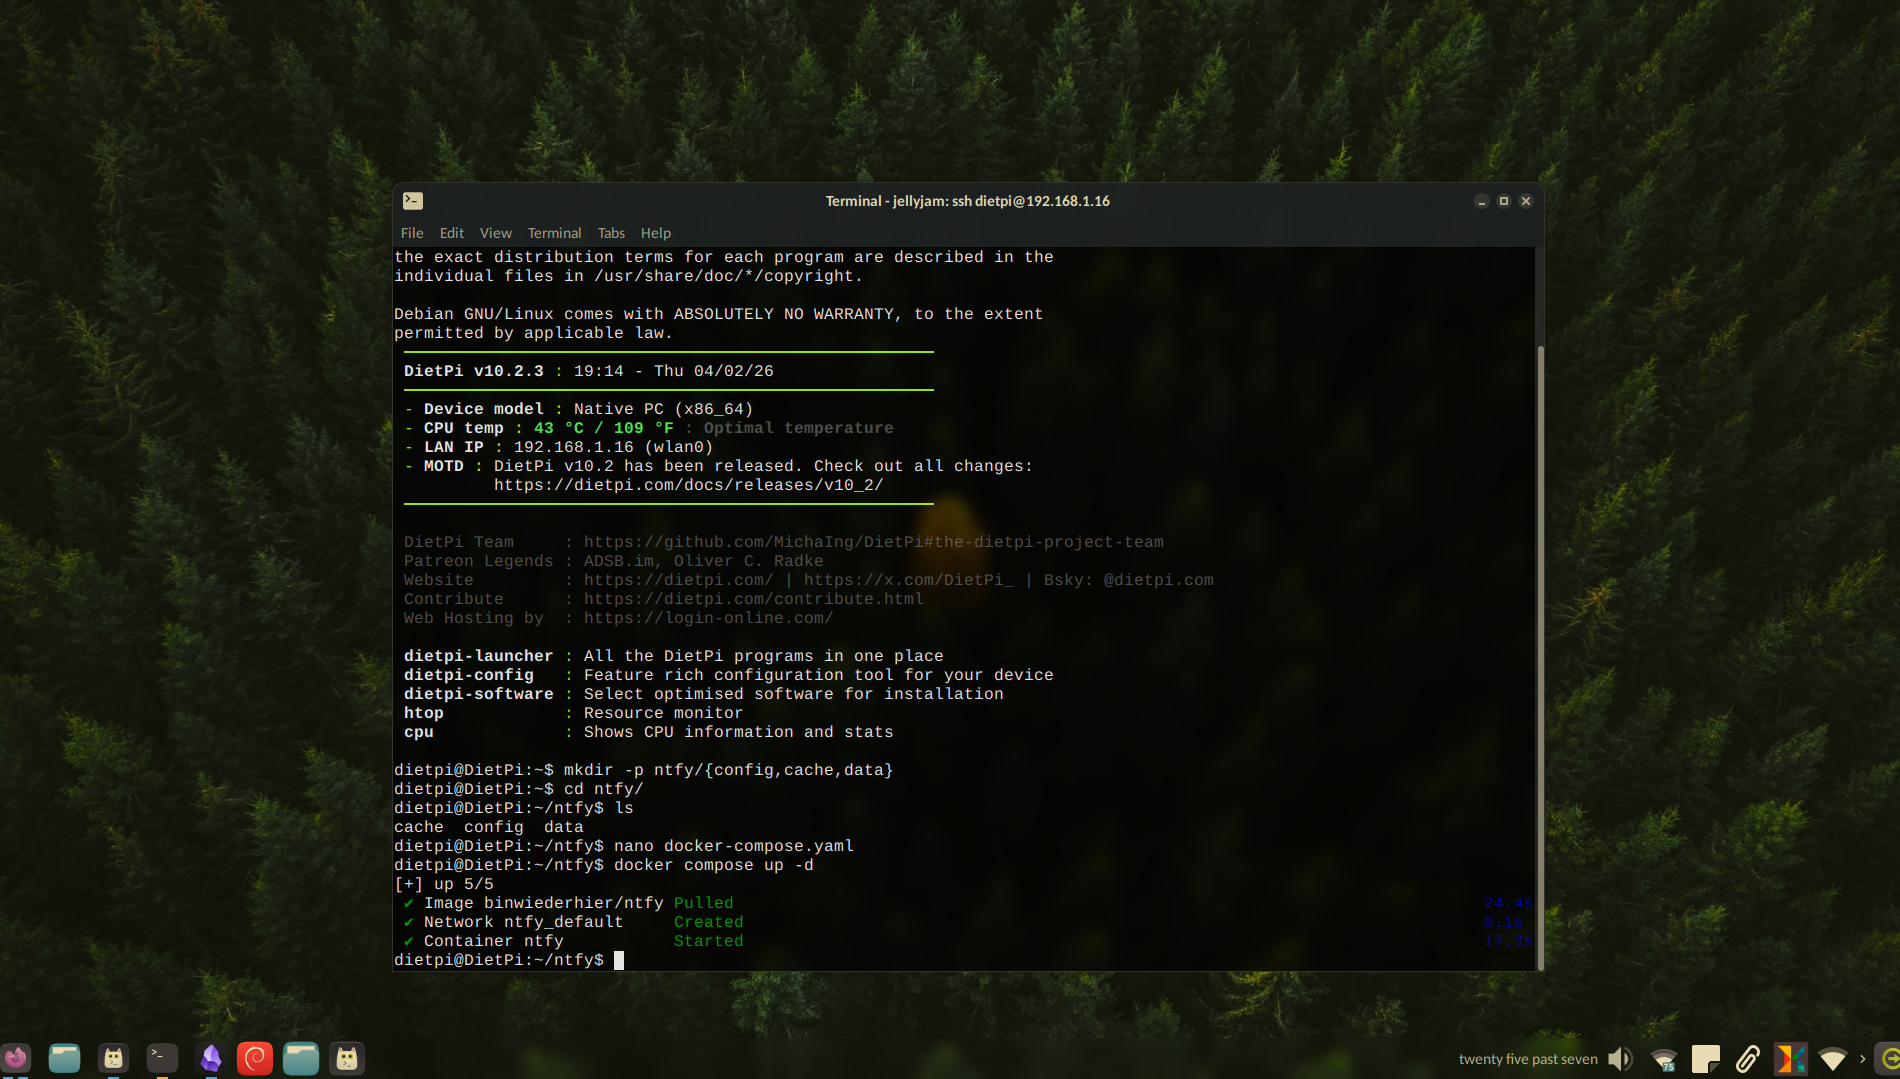
Task: Click the 'CPU temp' value 43 °C
Action: [559, 428]
